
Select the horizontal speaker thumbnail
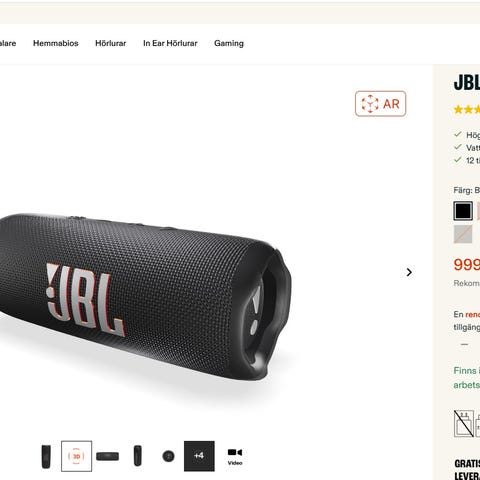[x=107, y=456]
